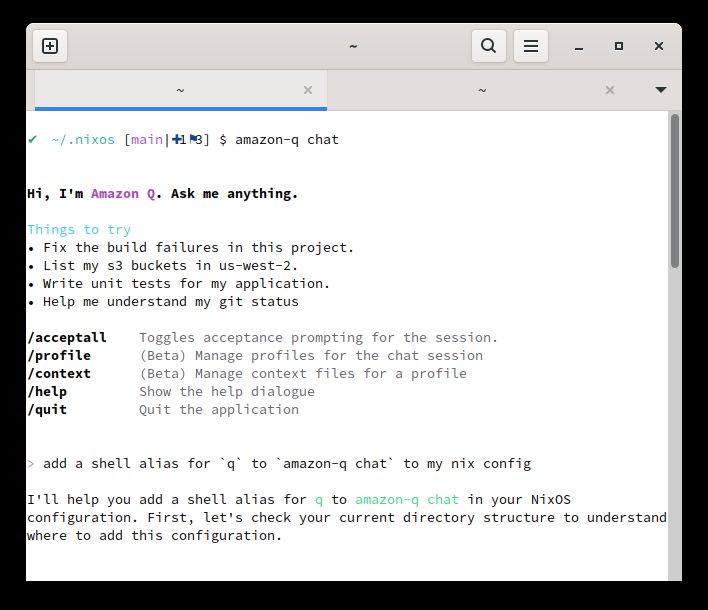Click 'Help me understand my git status'

tap(171, 302)
